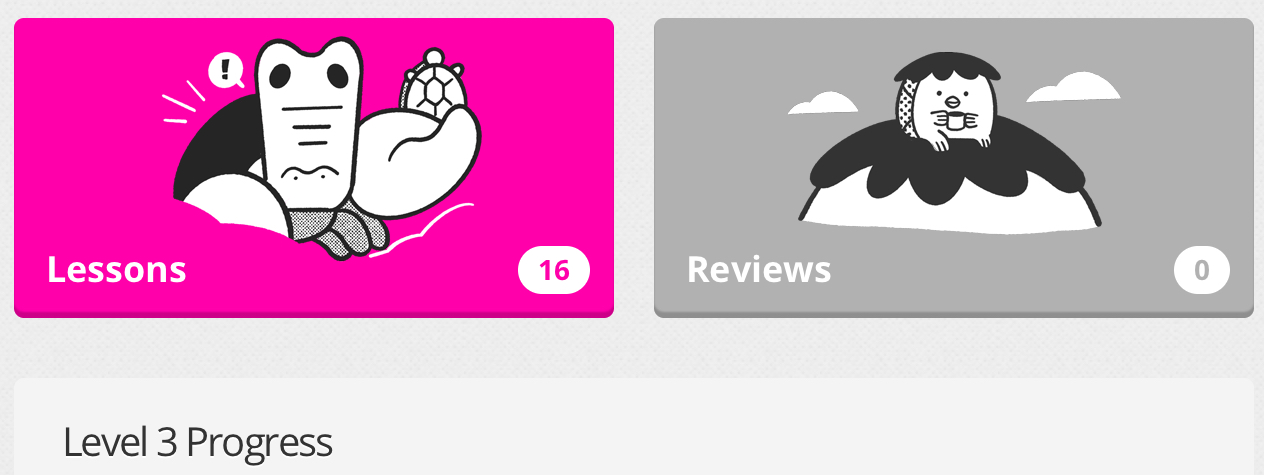Click the Level 3 Progress heading
Image resolution: width=1264 pixels, height=475 pixels.
[x=197, y=443]
